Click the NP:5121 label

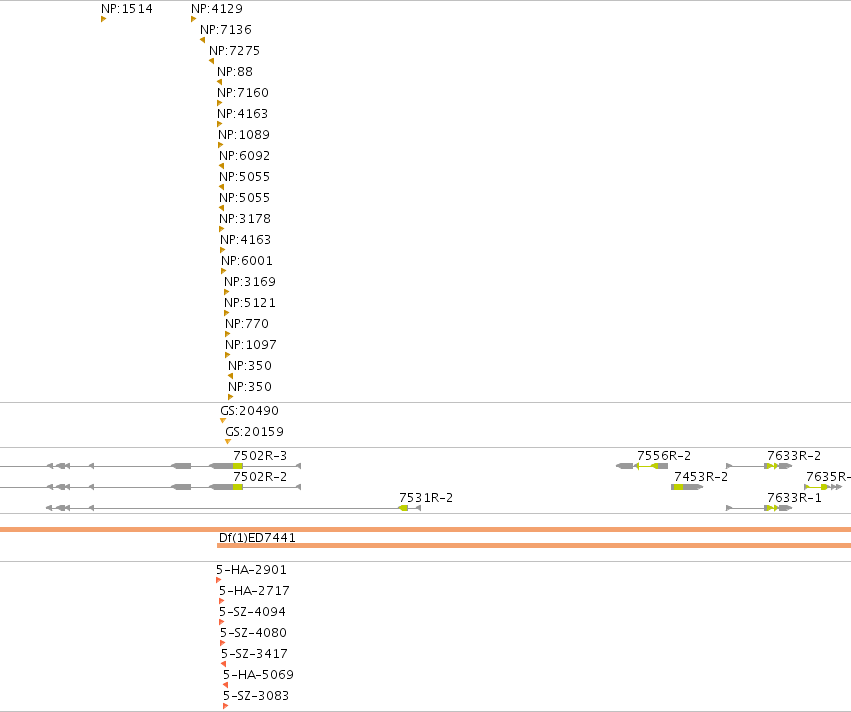click(x=250, y=303)
